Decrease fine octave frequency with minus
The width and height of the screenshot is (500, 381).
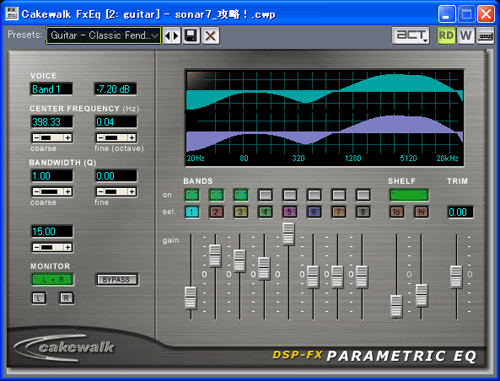pos(100,138)
